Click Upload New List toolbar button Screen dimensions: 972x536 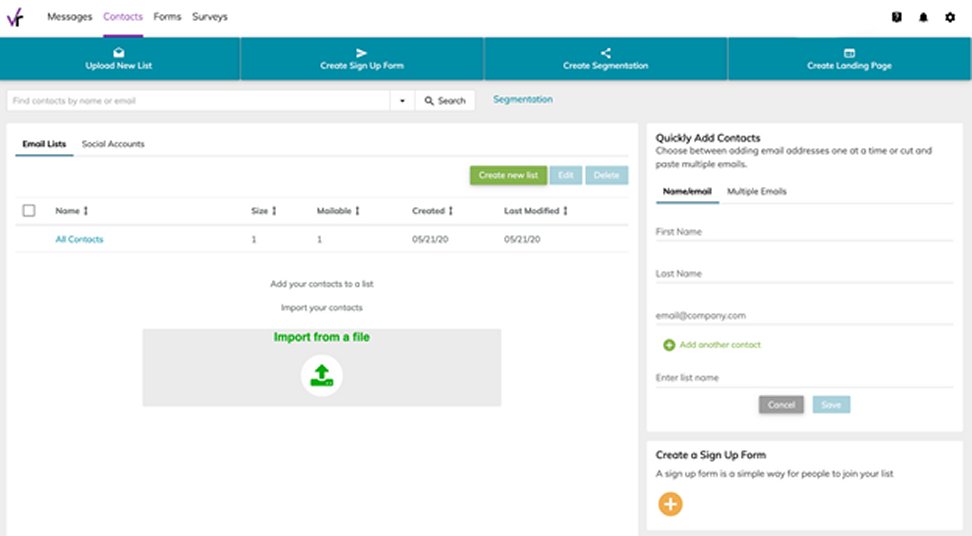(119, 59)
